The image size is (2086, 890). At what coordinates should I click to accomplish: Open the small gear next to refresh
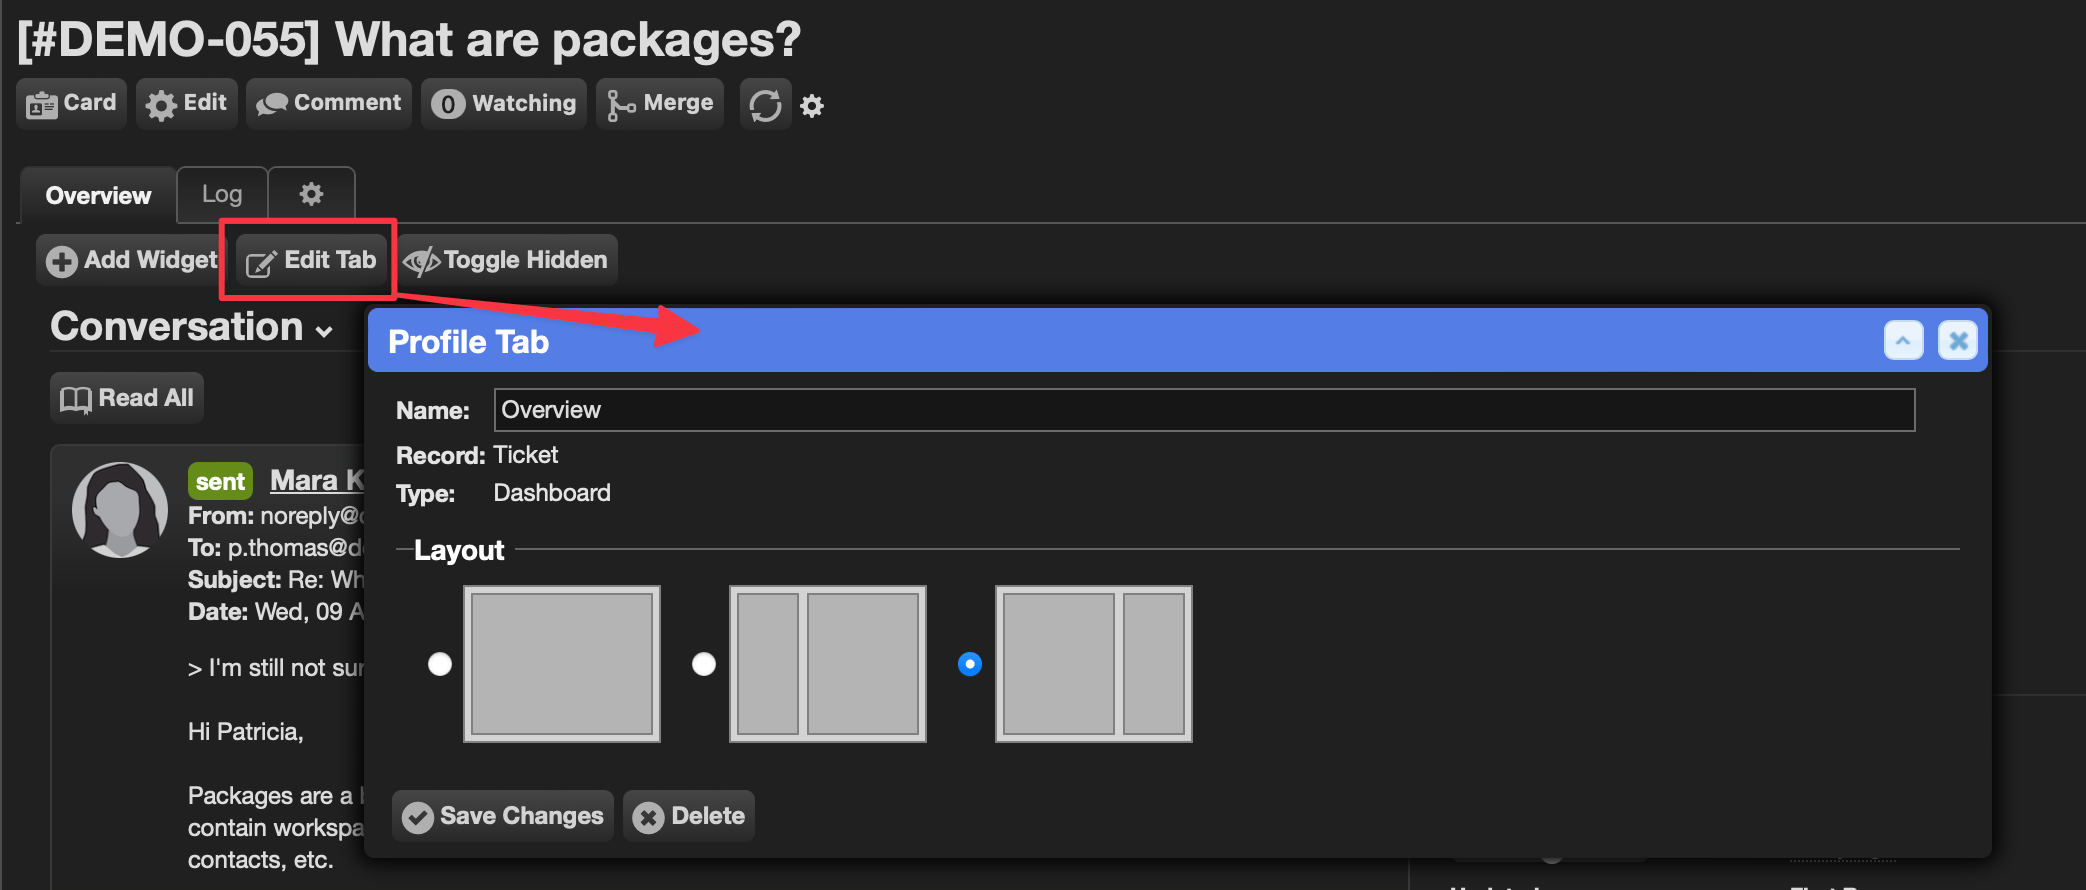tap(812, 106)
